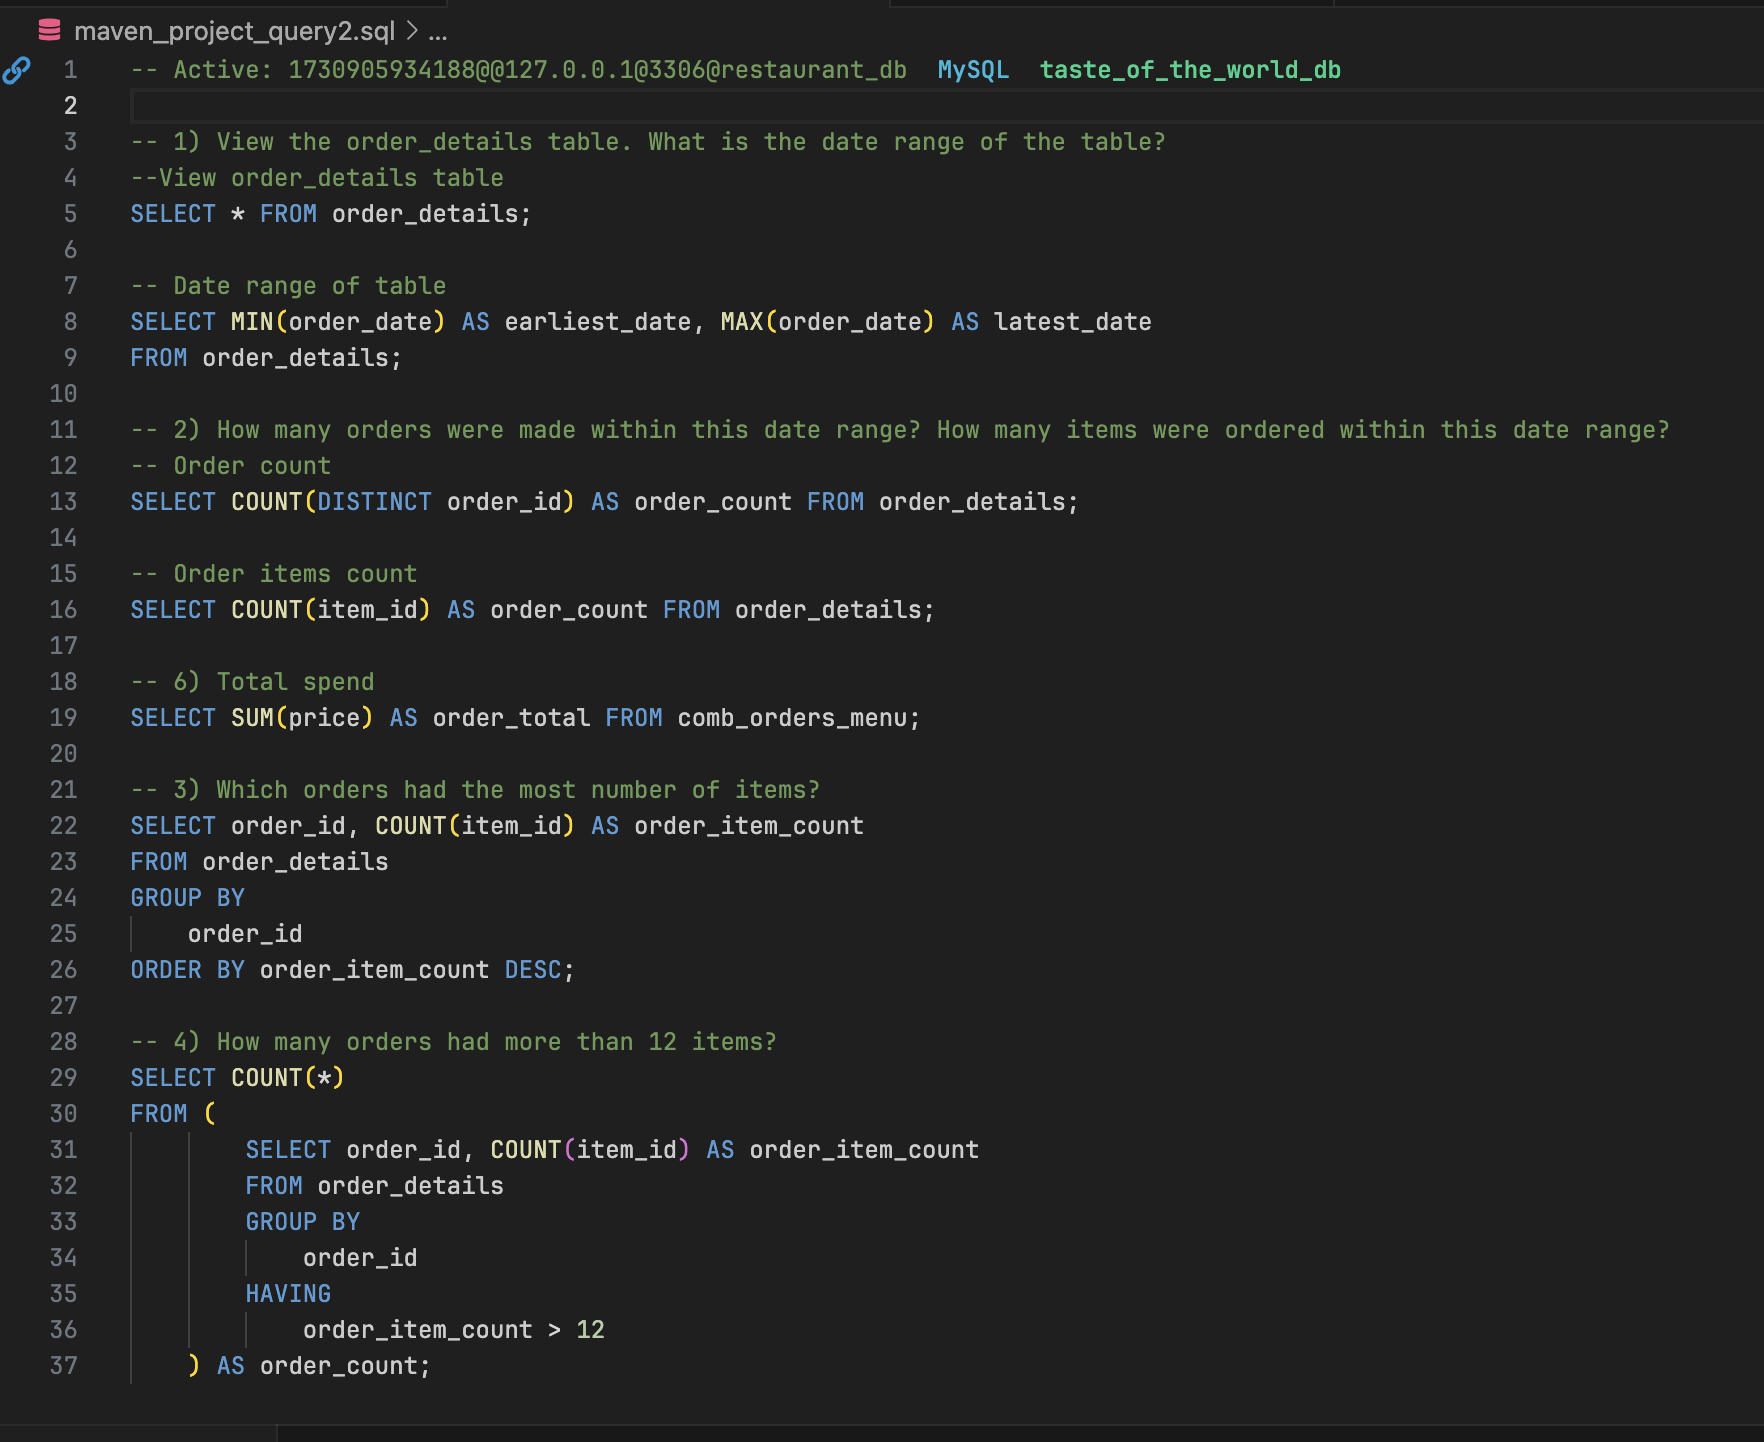The width and height of the screenshot is (1764, 1442).
Task: Open maven_project_query2.sql breadcrumb item
Action: [x=234, y=31]
